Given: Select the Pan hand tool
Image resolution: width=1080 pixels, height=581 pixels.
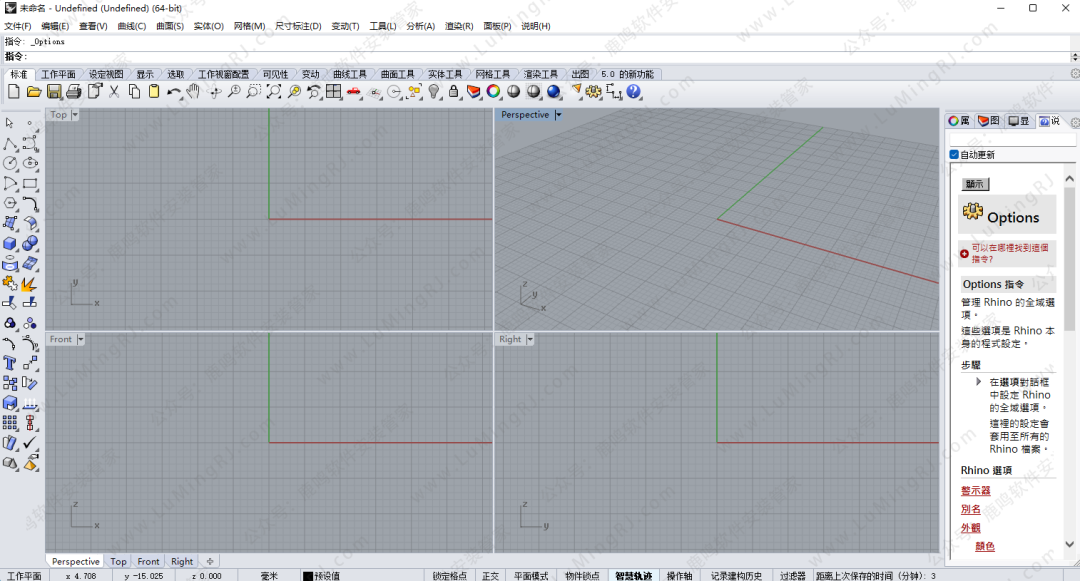Looking at the screenshot, I should click(193, 92).
